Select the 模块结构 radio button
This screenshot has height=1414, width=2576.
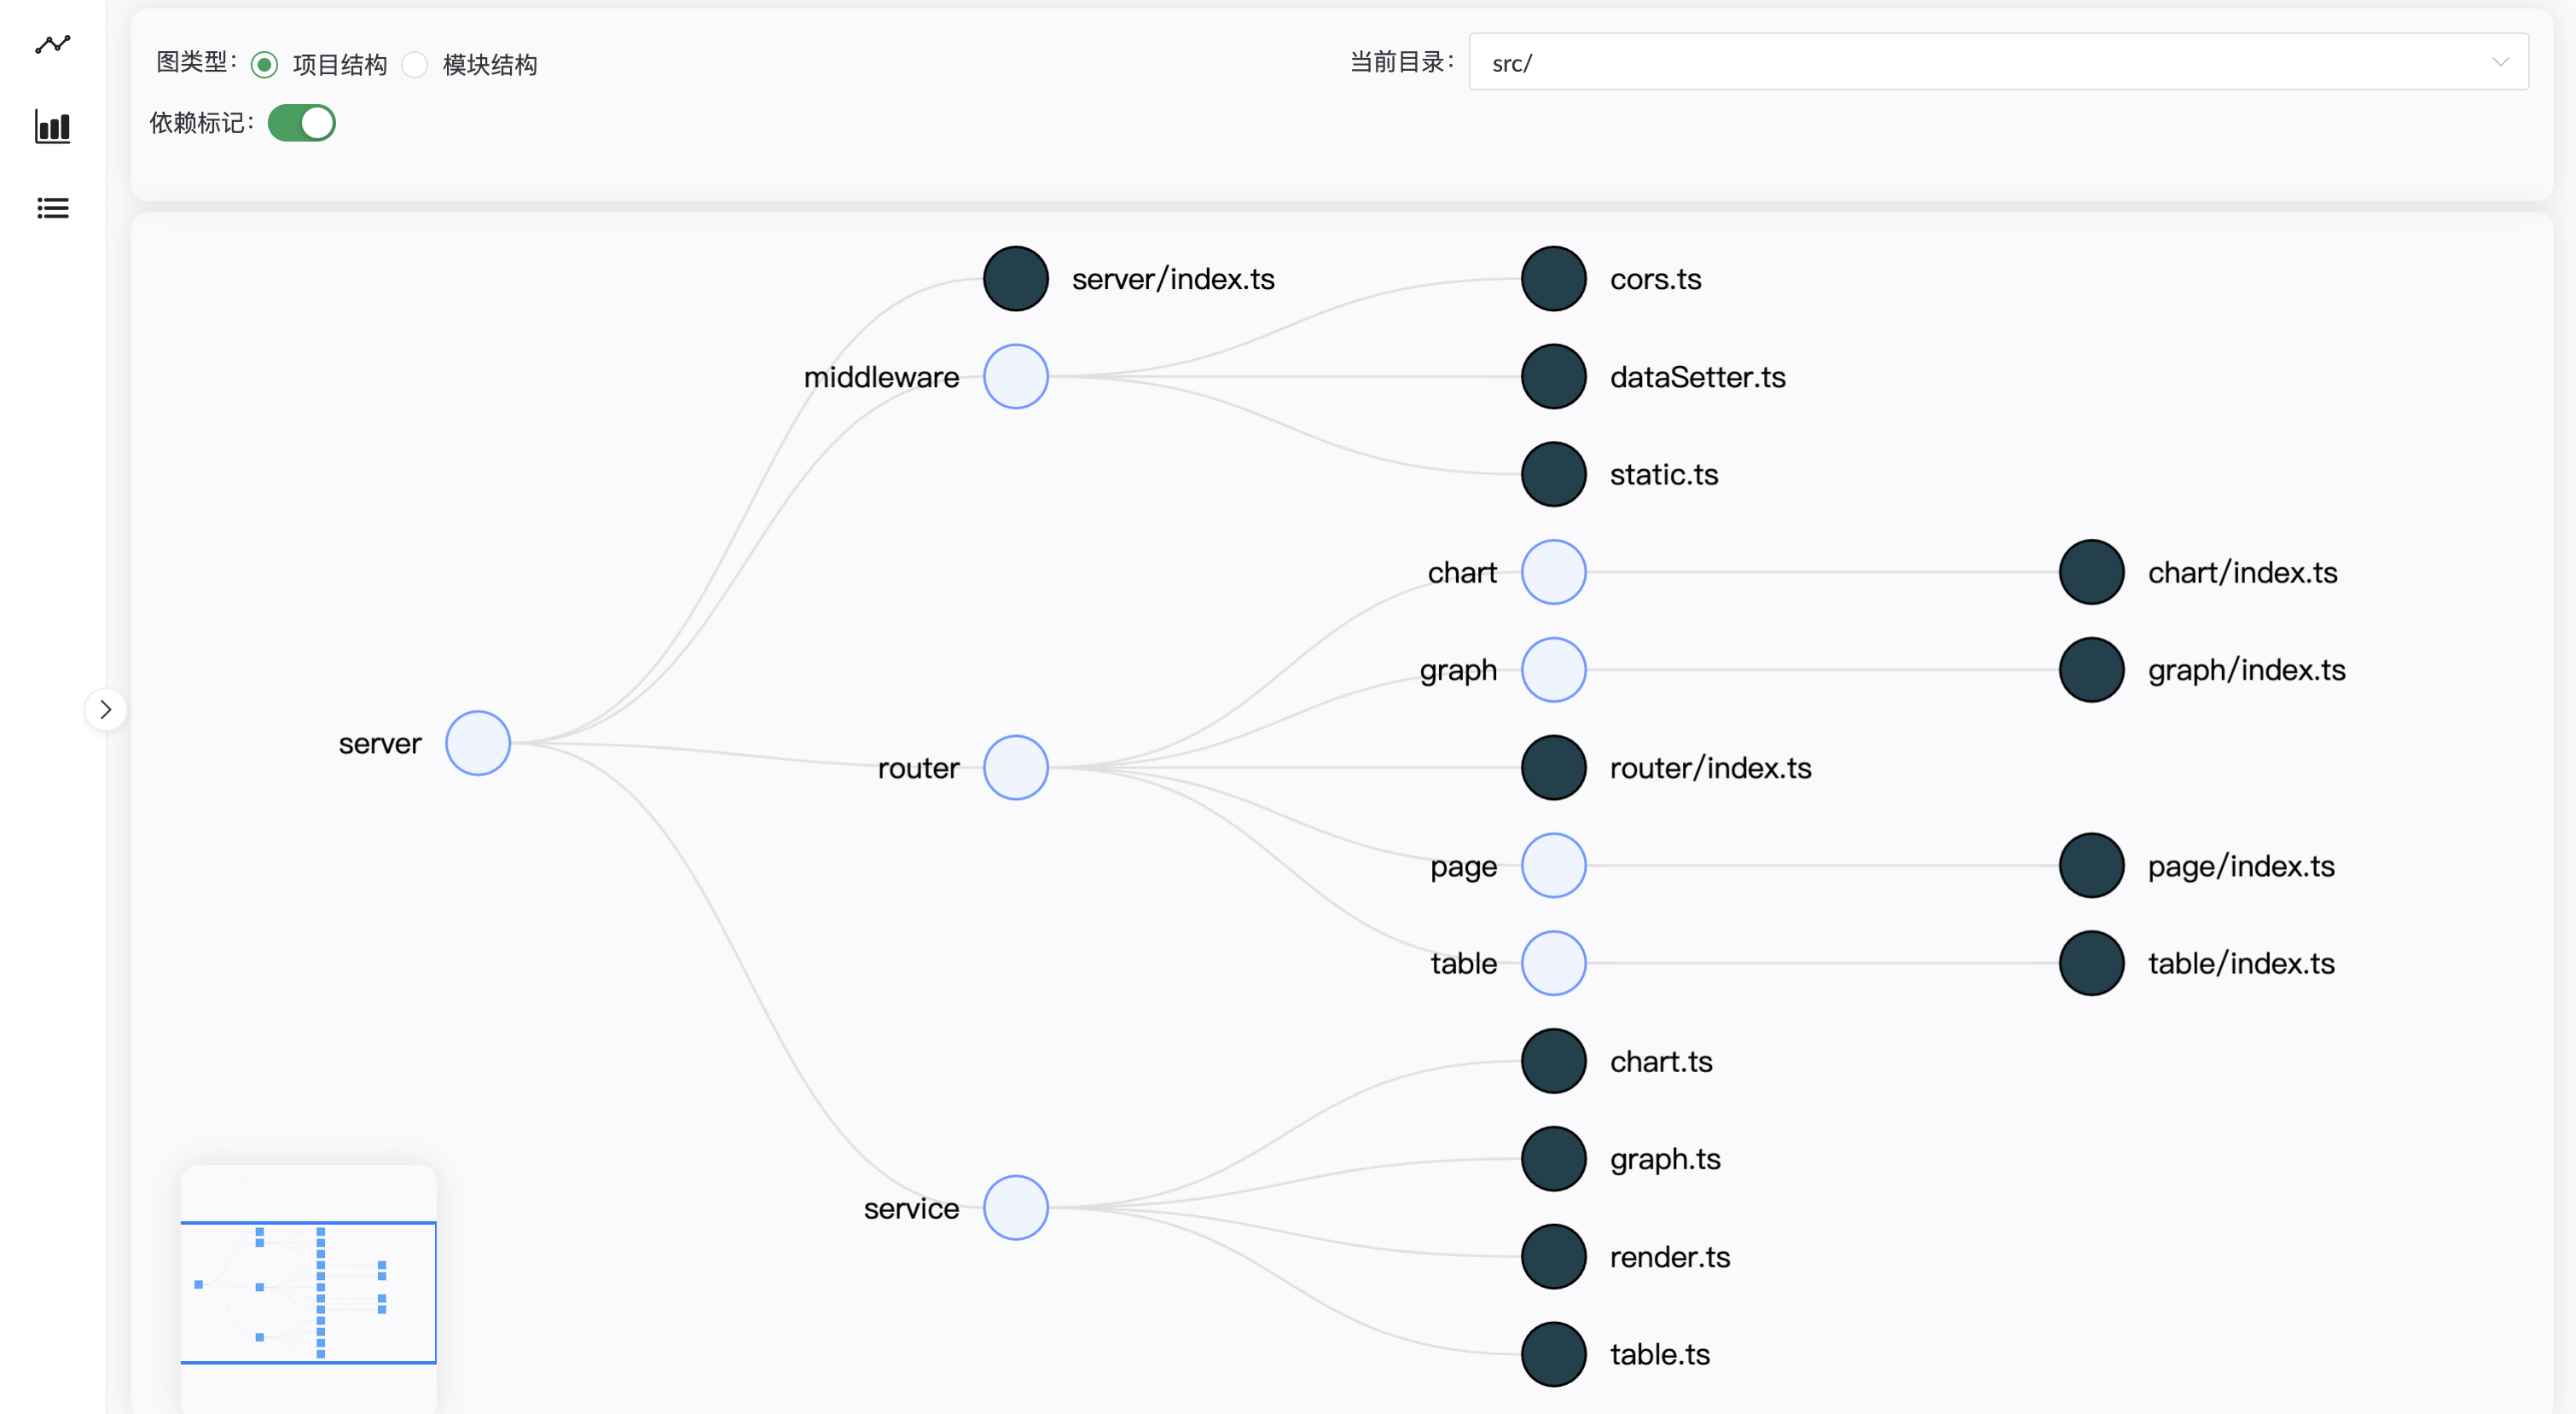(415, 65)
